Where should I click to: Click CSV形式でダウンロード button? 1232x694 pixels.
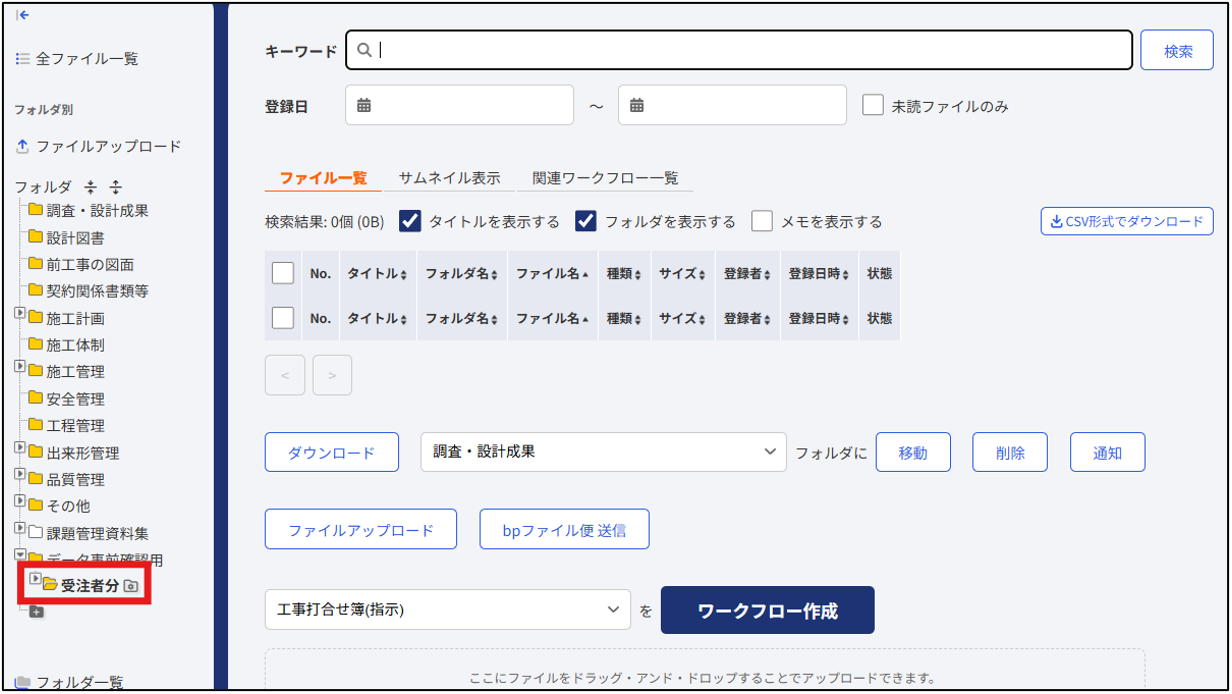(x=1127, y=221)
